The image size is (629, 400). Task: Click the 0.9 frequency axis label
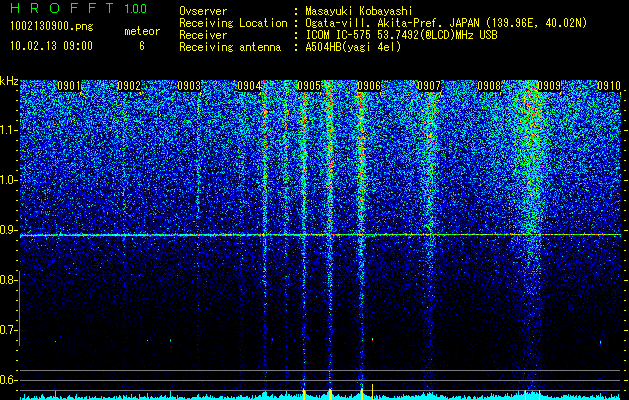tap(7, 230)
